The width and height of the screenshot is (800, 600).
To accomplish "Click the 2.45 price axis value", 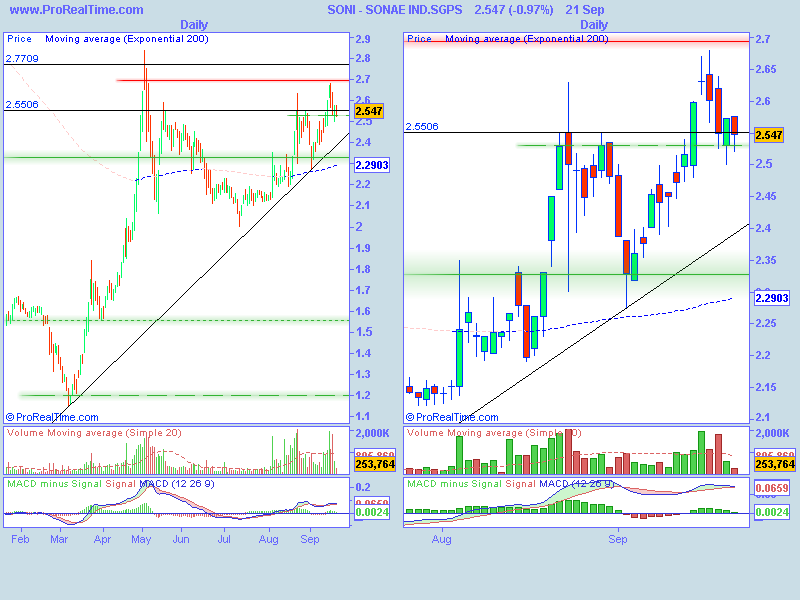I will pos(766,196).
